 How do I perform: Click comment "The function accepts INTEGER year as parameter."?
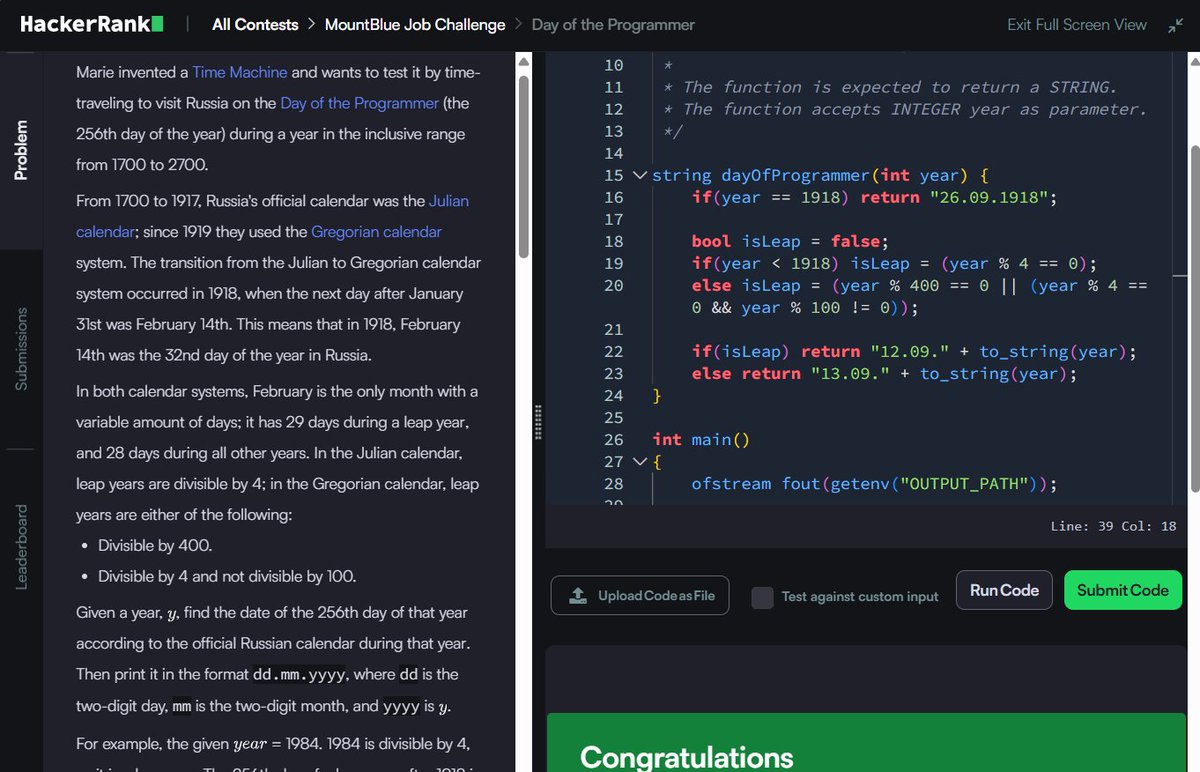click(915, 109)
